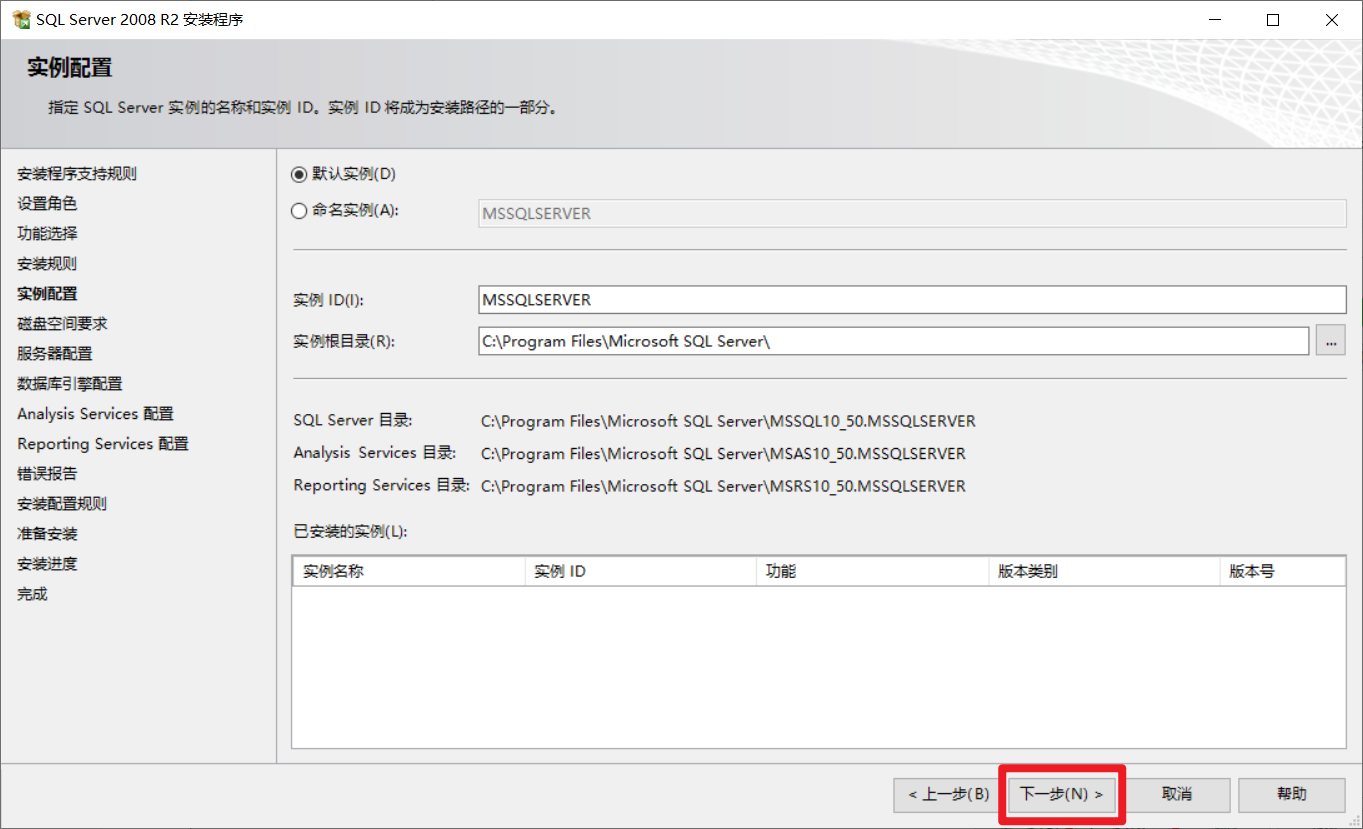
Task: Select the 安装规则 step
Action: click(x=47, y=264)
